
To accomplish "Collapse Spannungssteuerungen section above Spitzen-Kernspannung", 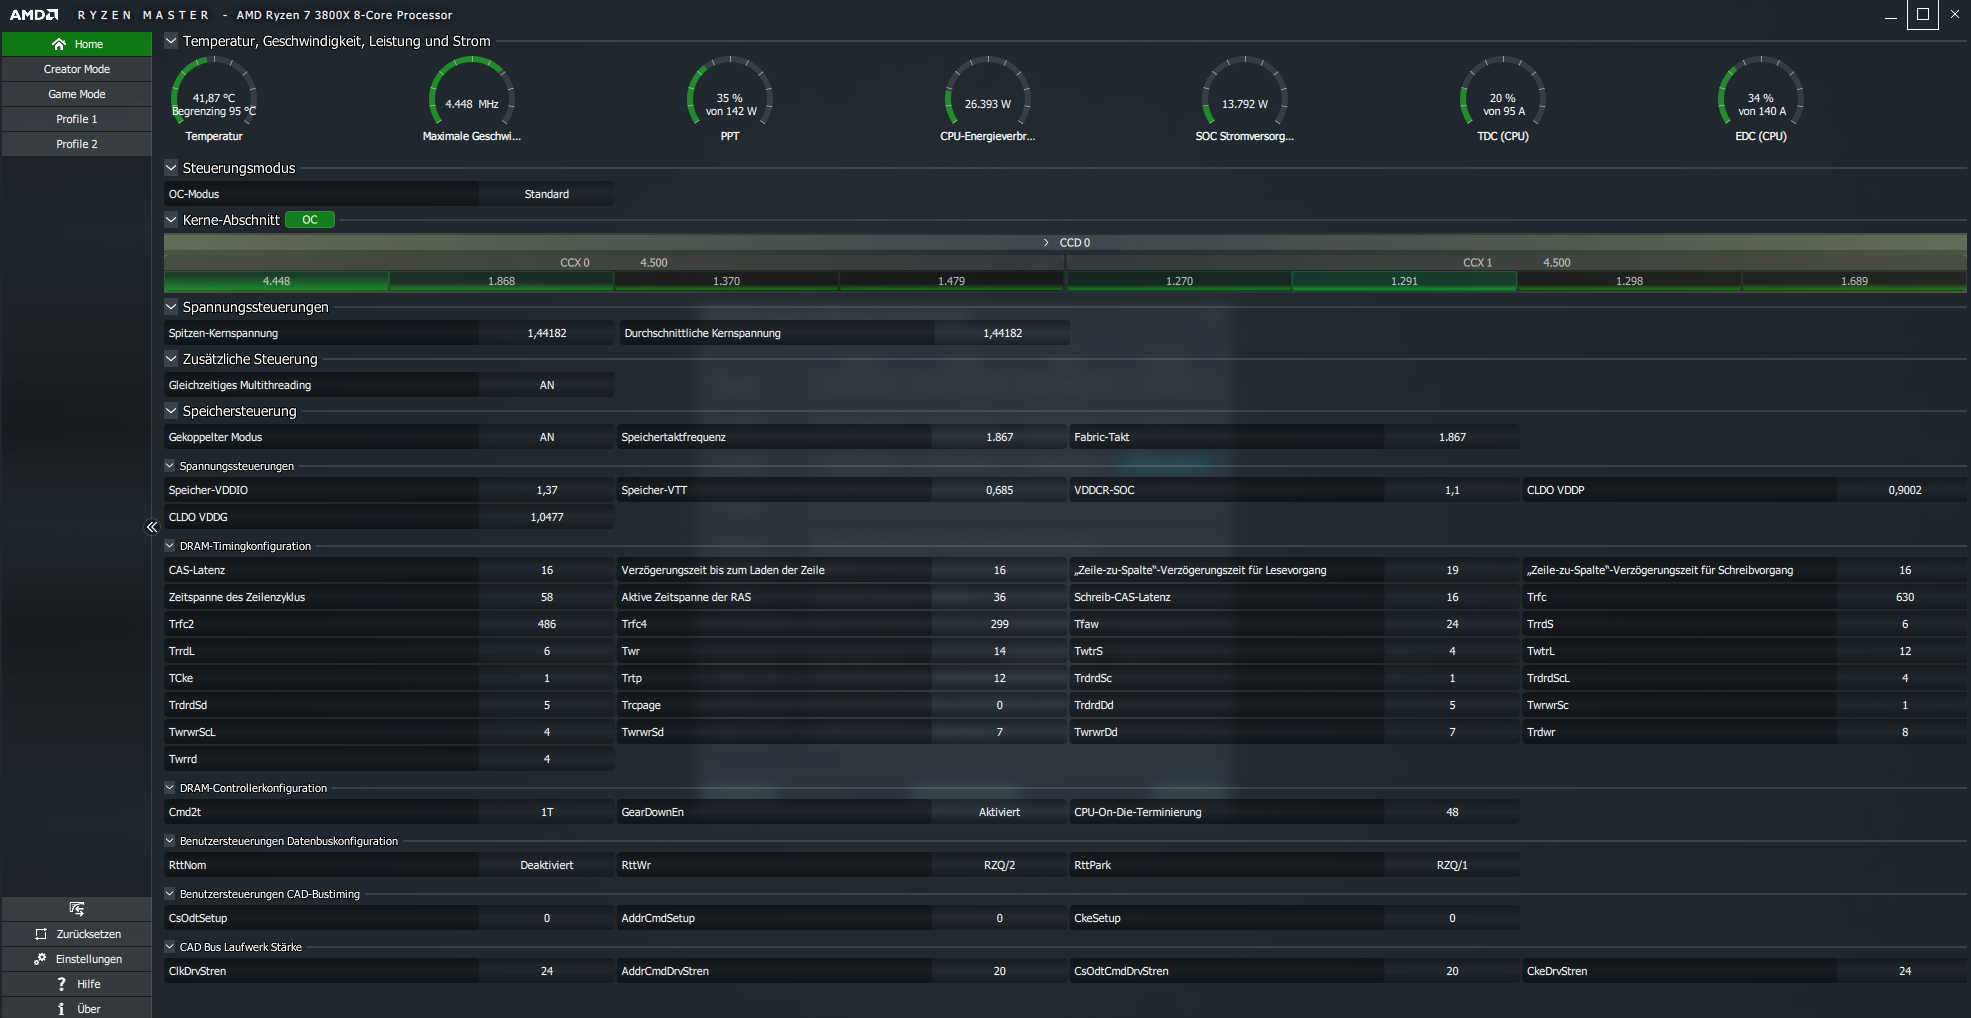I will [171, 307].
